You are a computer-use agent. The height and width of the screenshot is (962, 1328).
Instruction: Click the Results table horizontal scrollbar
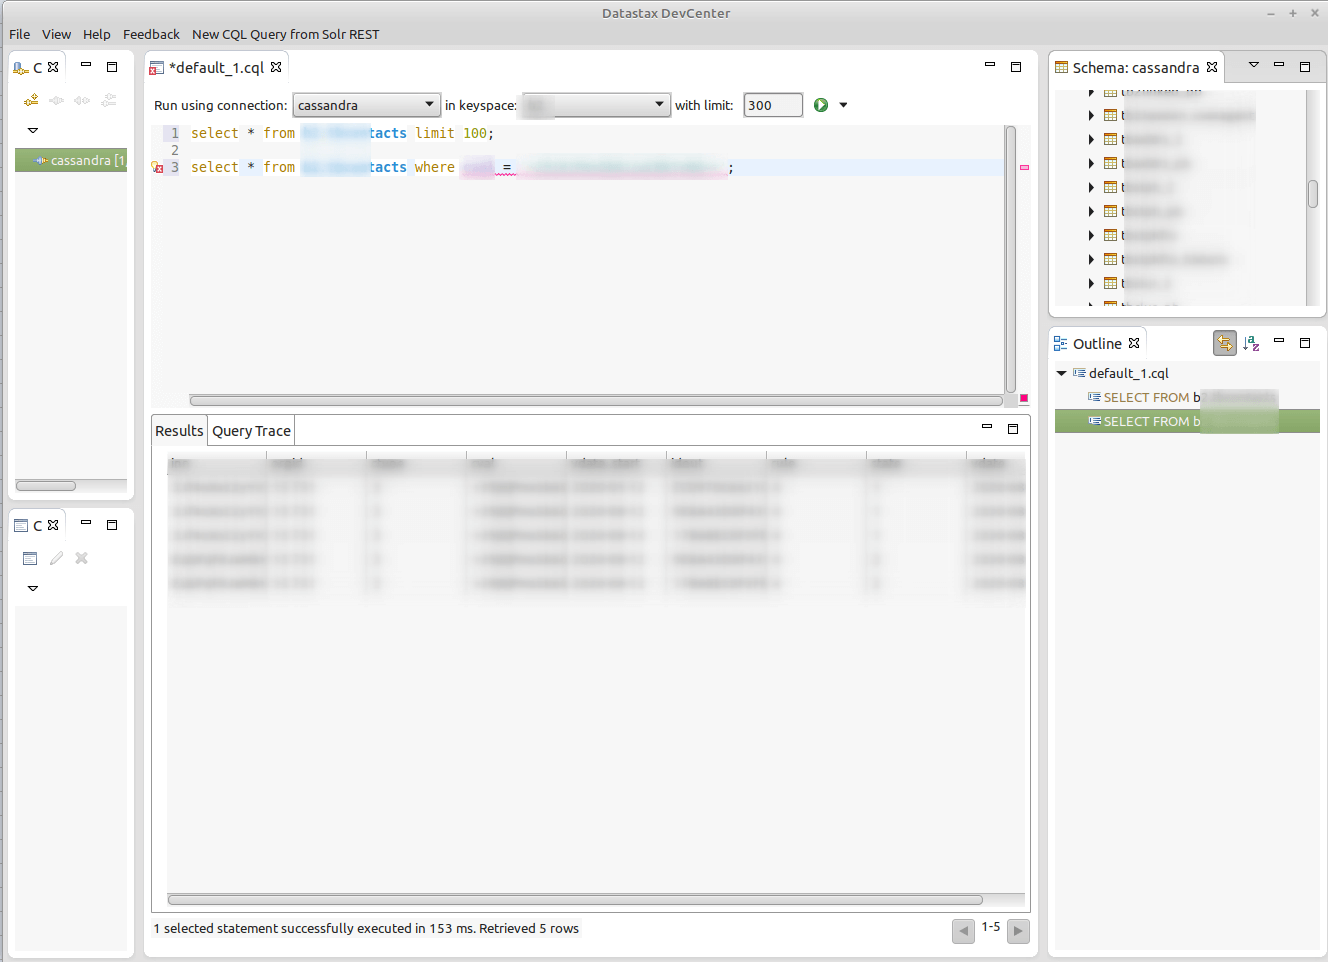click(575, 899)
